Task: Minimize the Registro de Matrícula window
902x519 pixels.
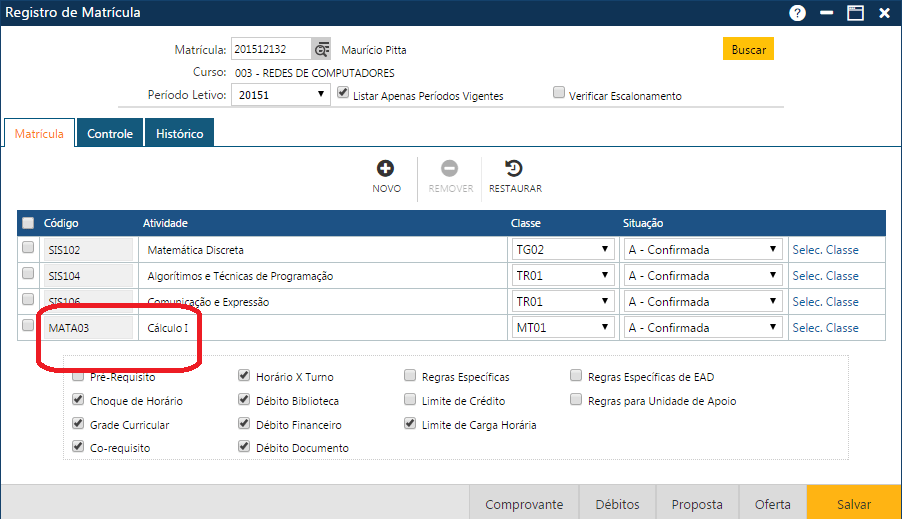Action: 827,13
